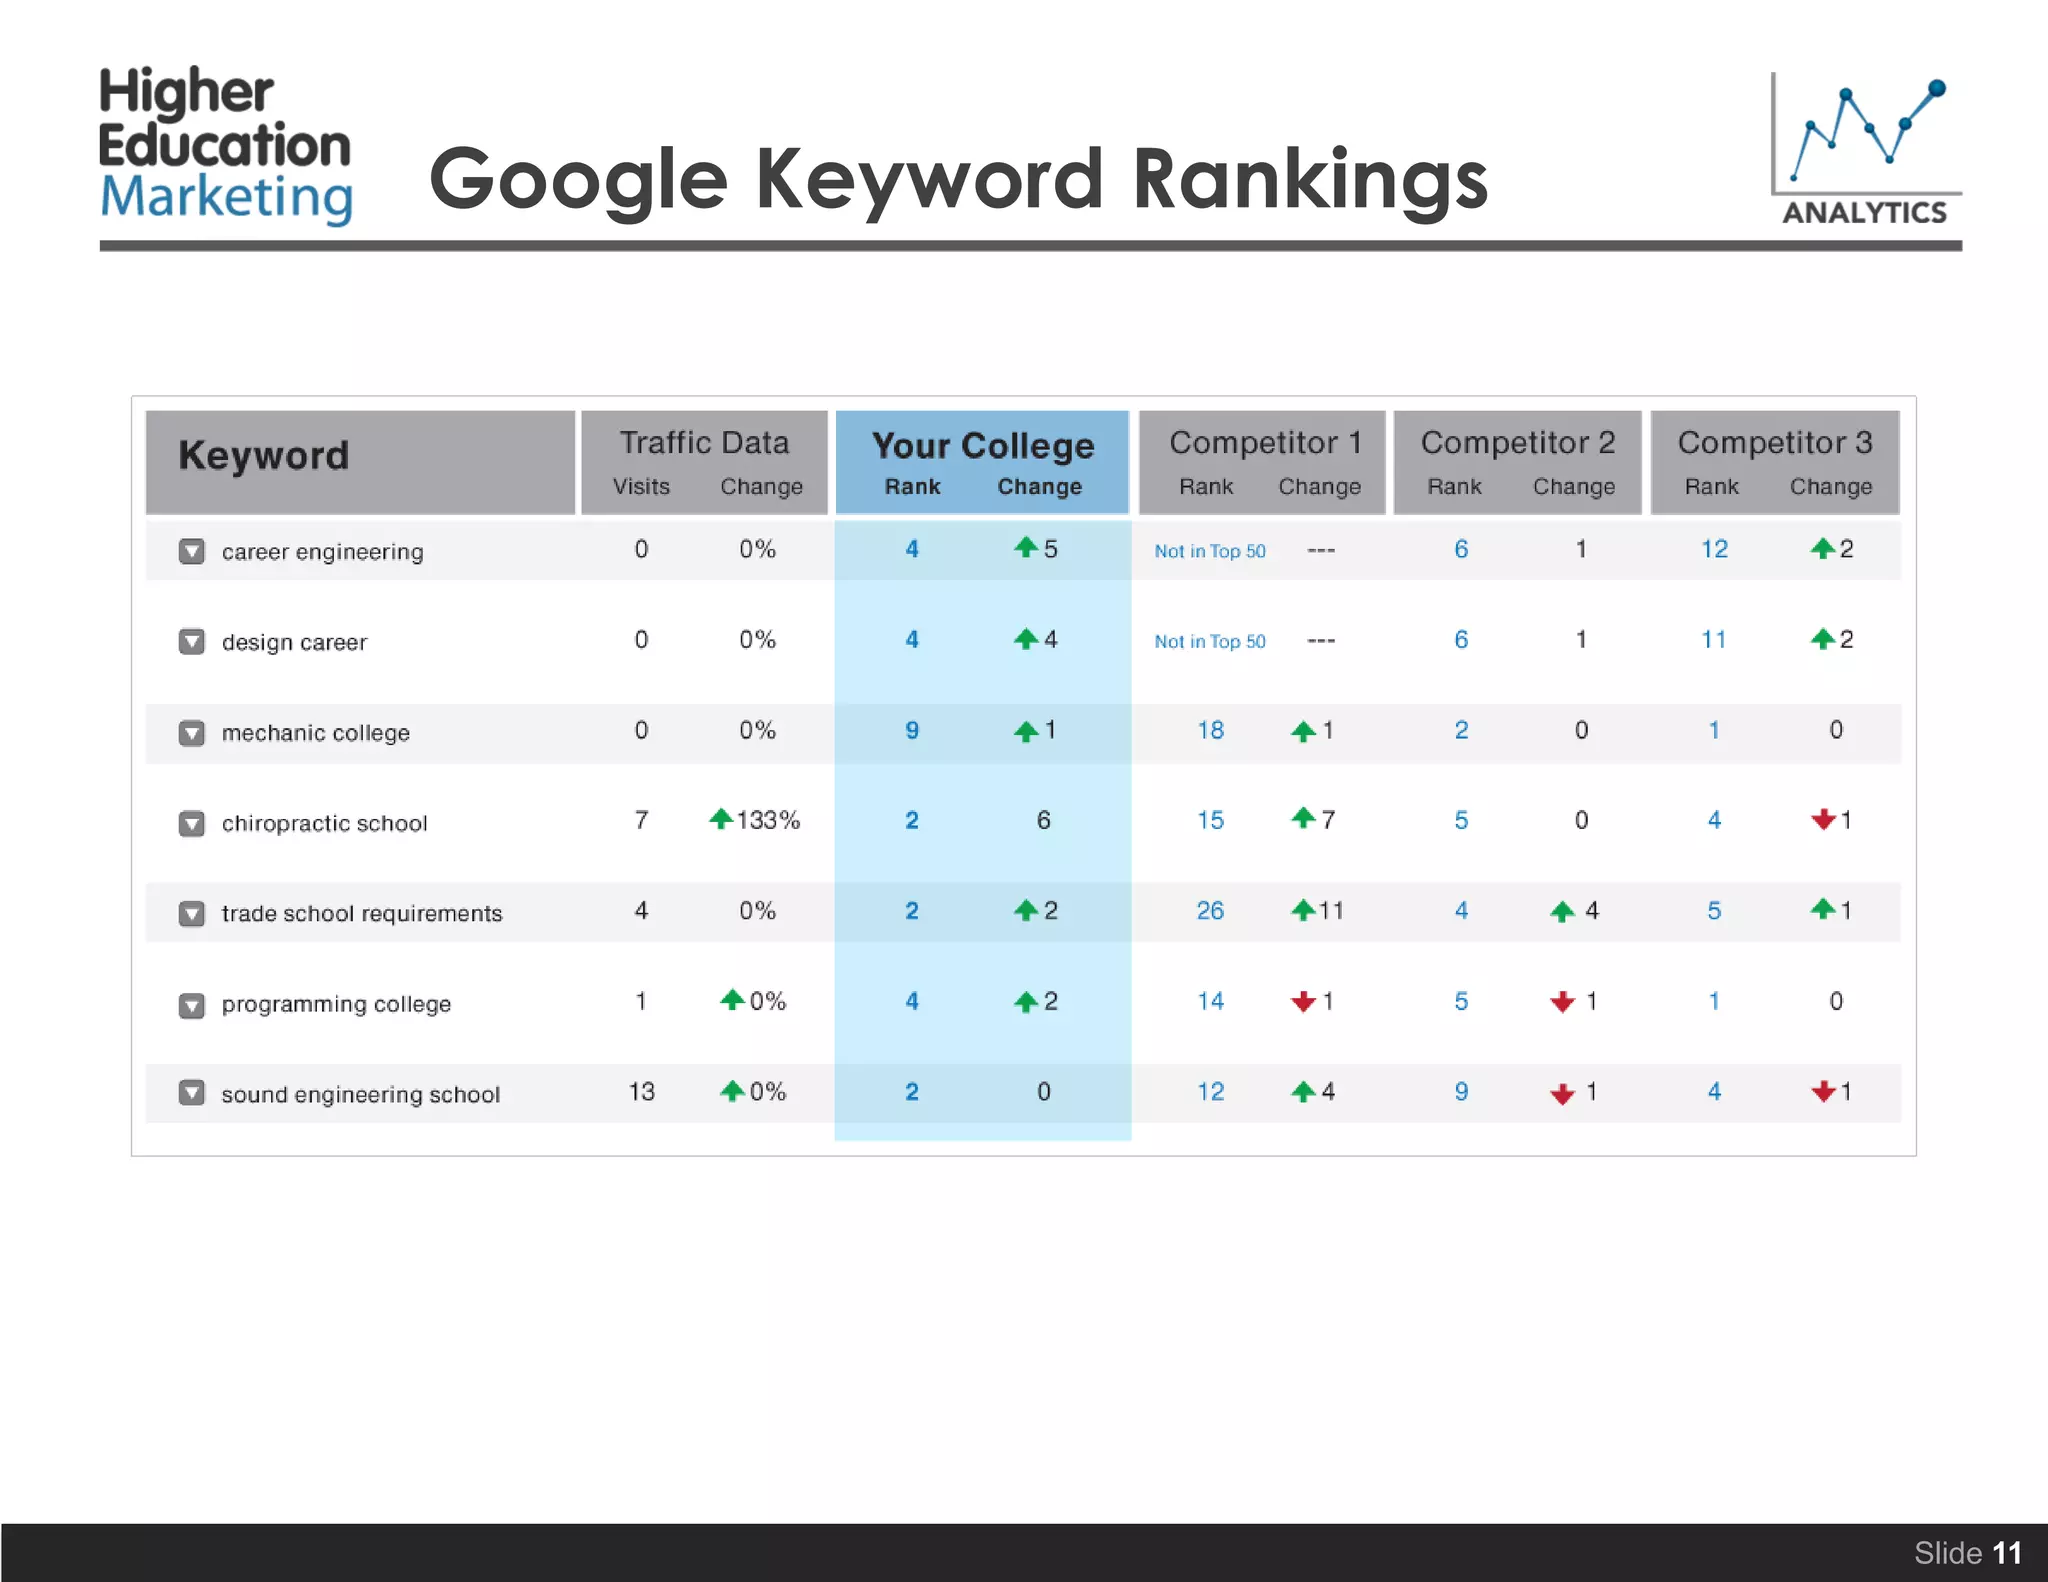Expand the chiropractic school keyword row

pos(192,823)
